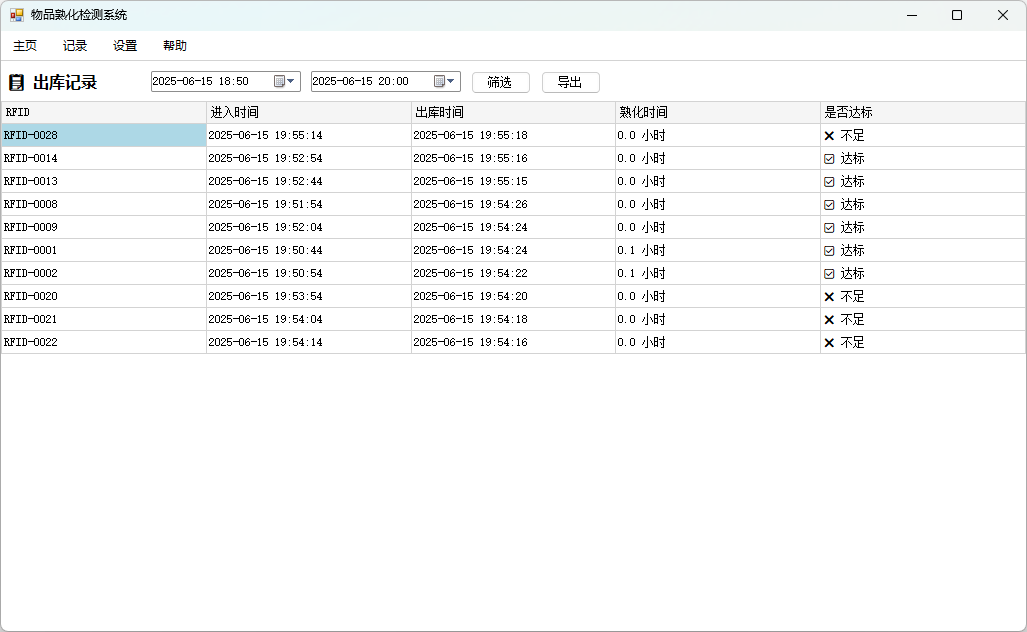Click the X 不足 icon for RFID-0021
Image resolution: width=1027 pixels, height=632 pixels.
pos(829,320)
